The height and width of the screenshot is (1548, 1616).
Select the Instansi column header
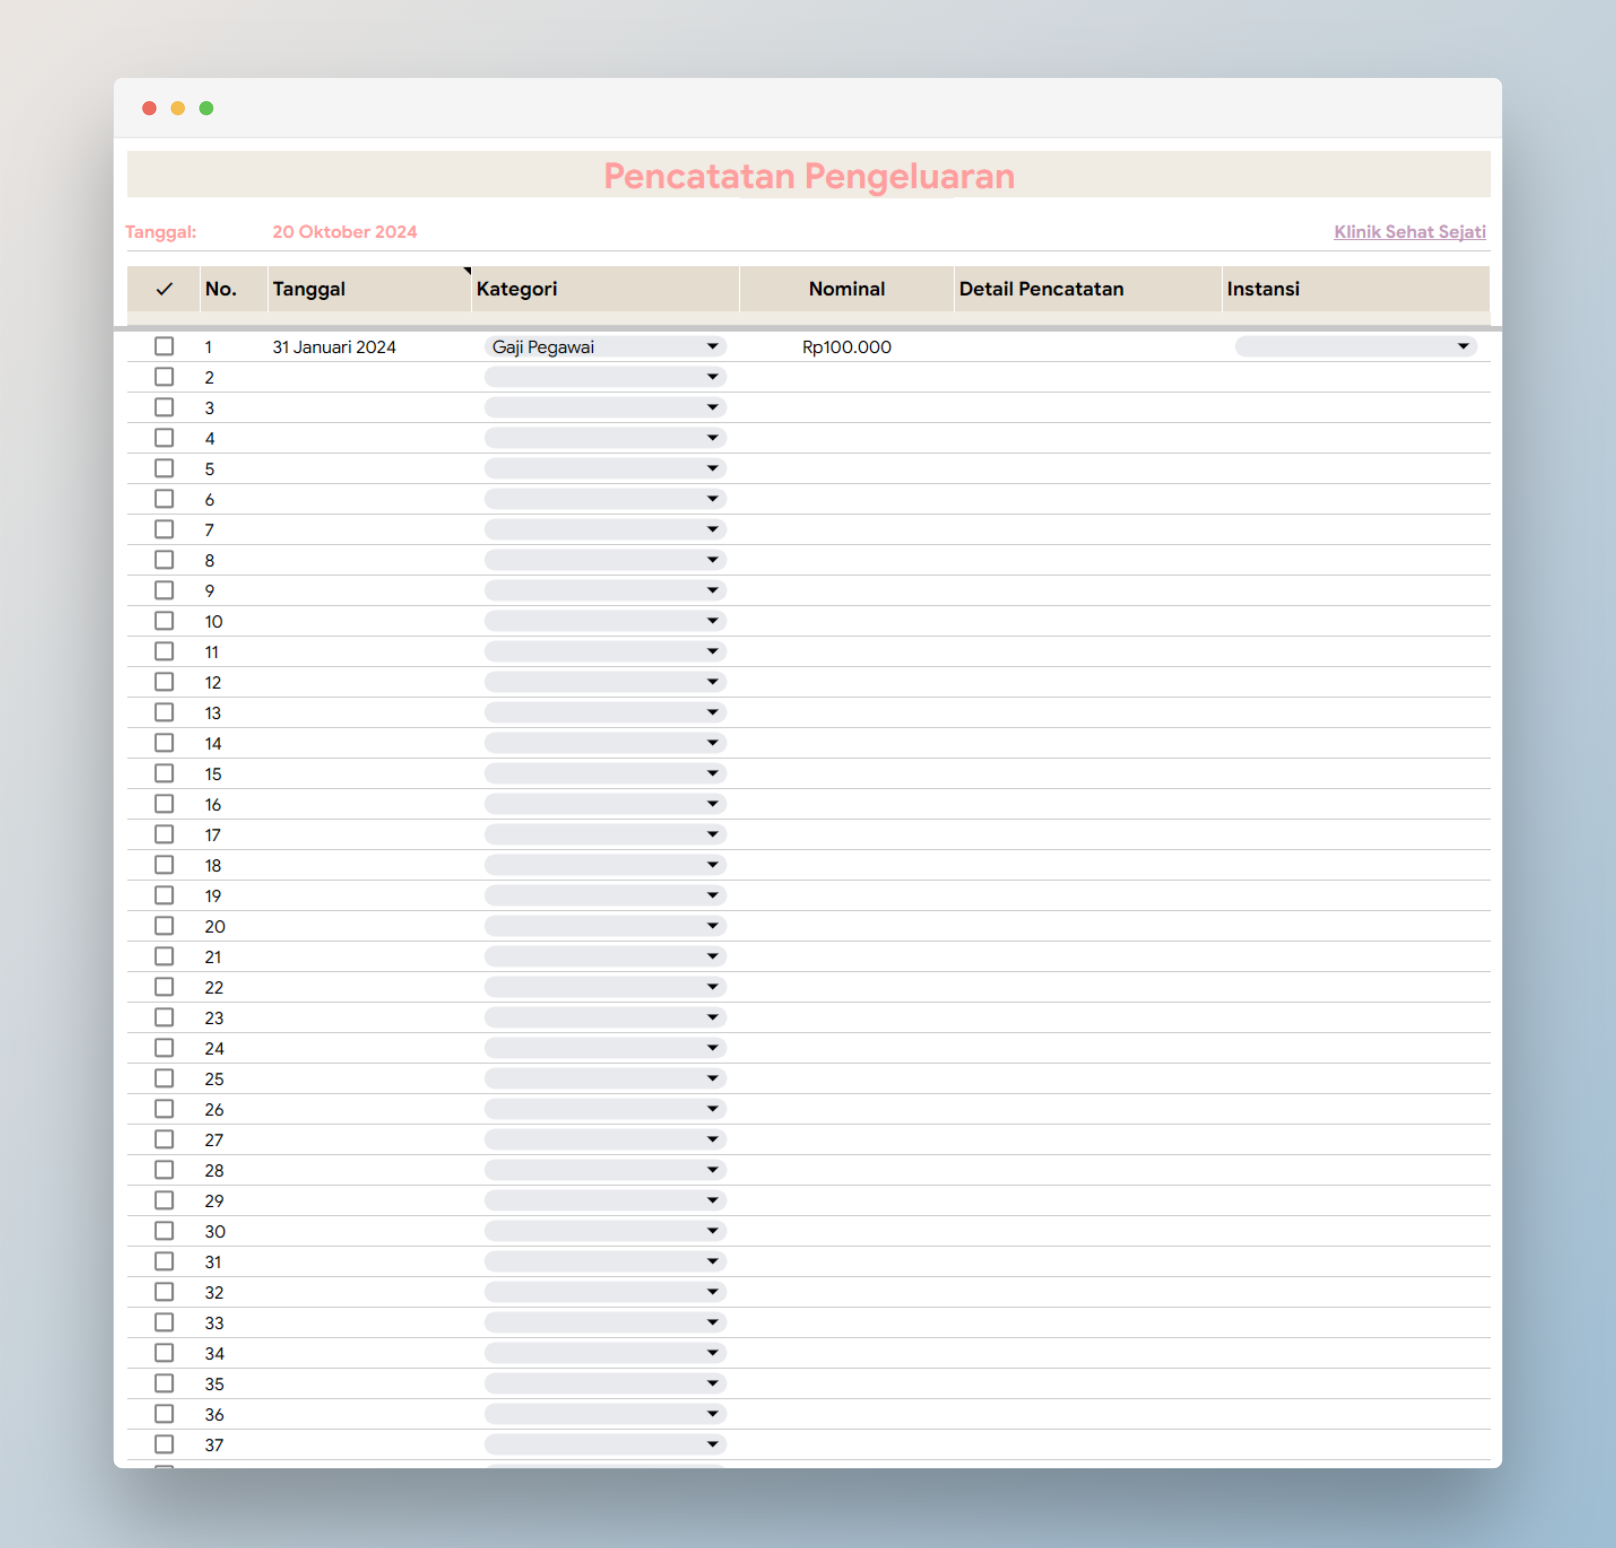pyautogui.click(x=1356, y=289)
